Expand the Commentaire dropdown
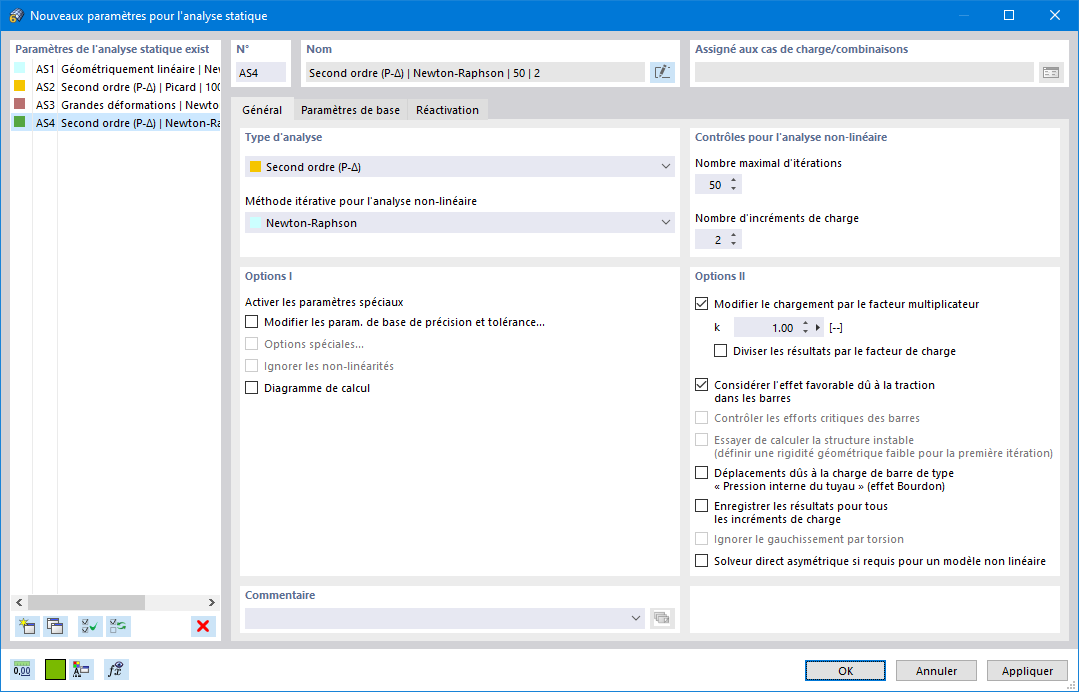Image resolution: width=1079 pixels, height=692 pixels. (x=636, y=618)
